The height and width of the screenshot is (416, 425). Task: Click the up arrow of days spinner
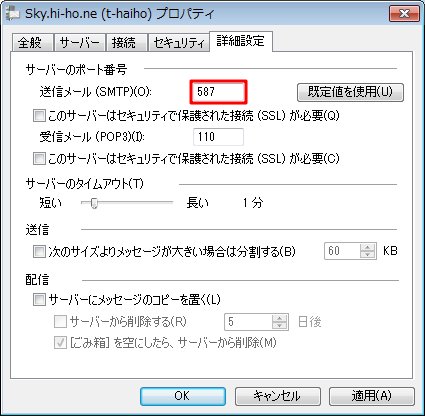[279, 318]
